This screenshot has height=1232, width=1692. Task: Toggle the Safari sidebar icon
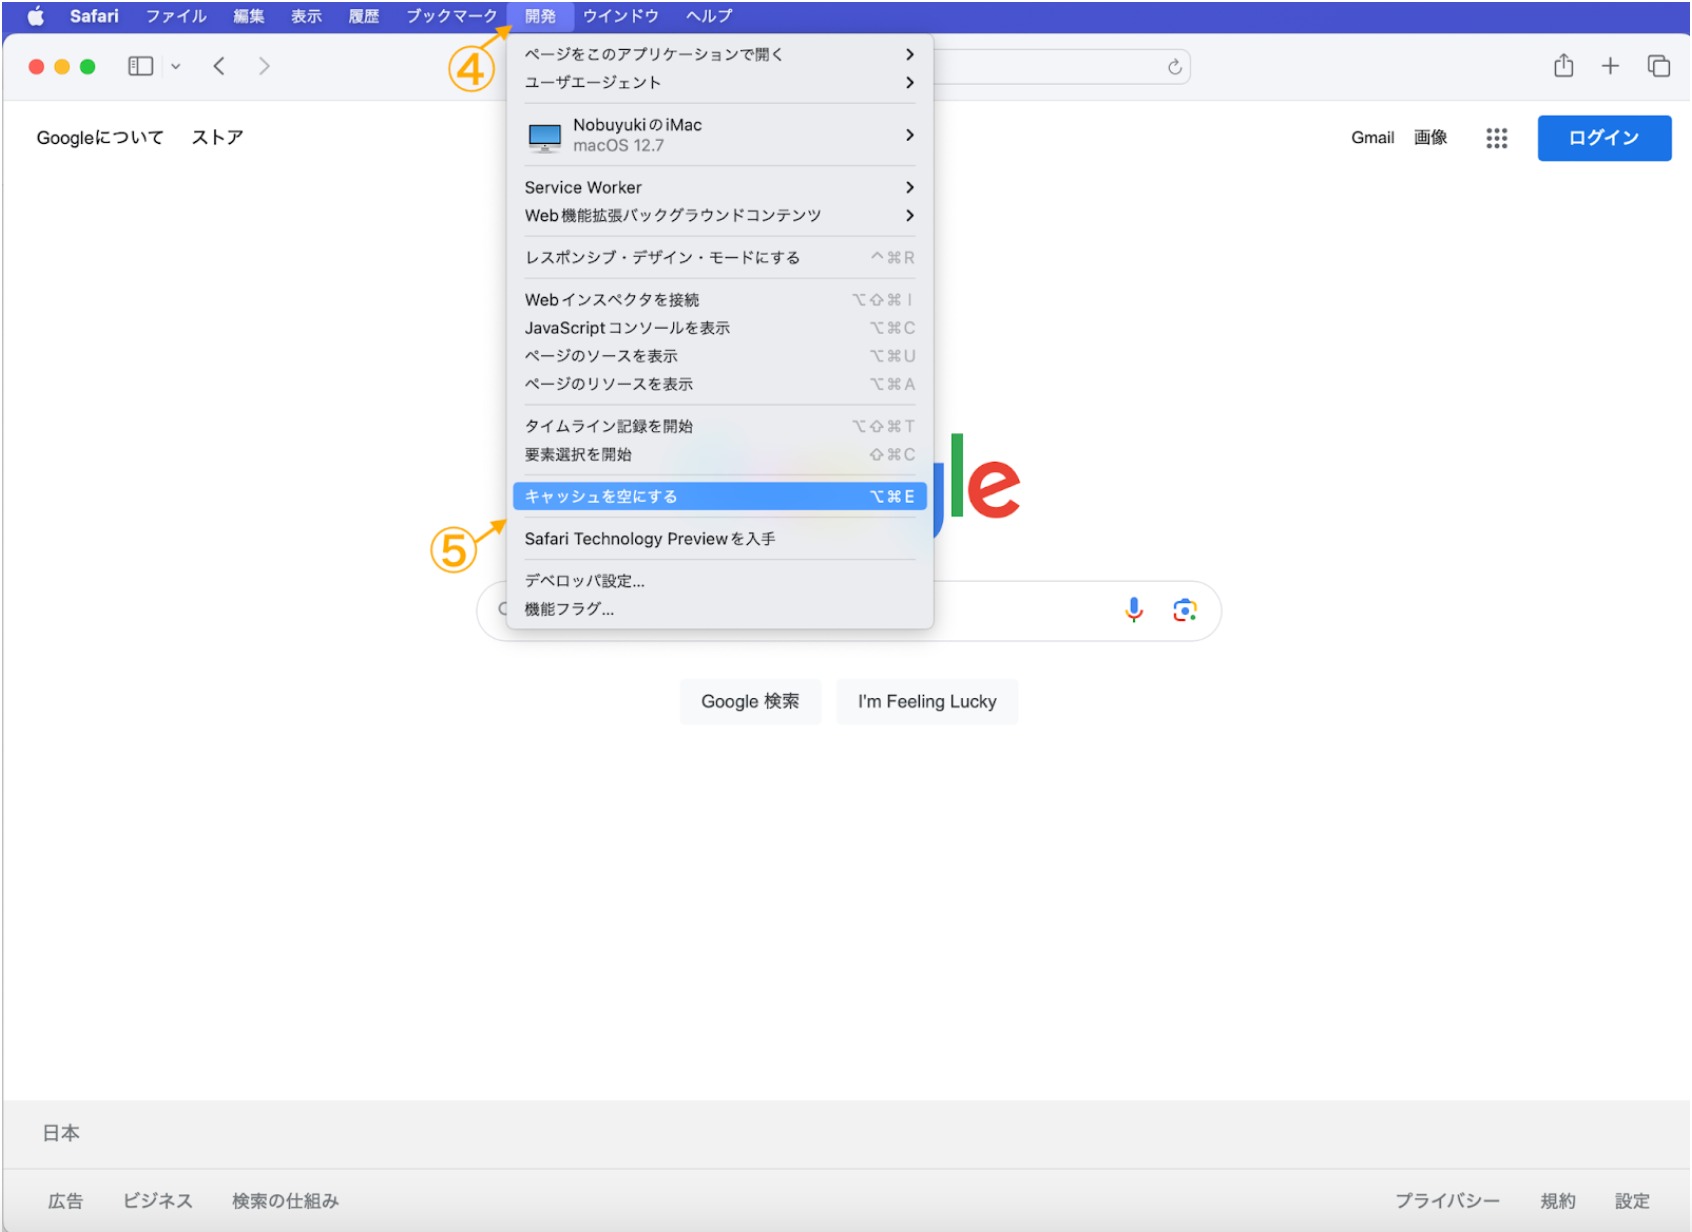[141, 66]
